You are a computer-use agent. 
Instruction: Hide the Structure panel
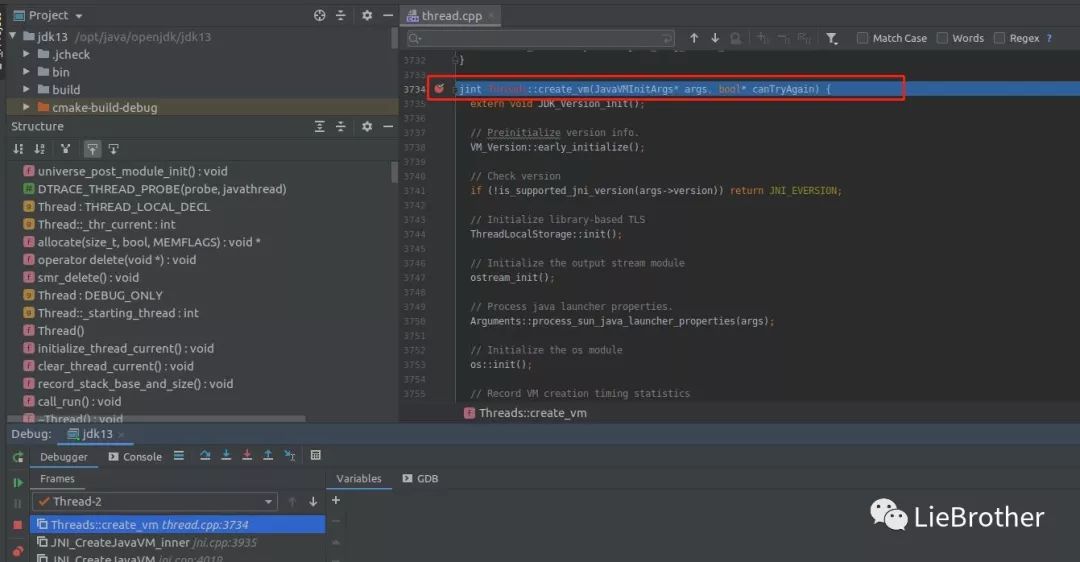[388, 127]
